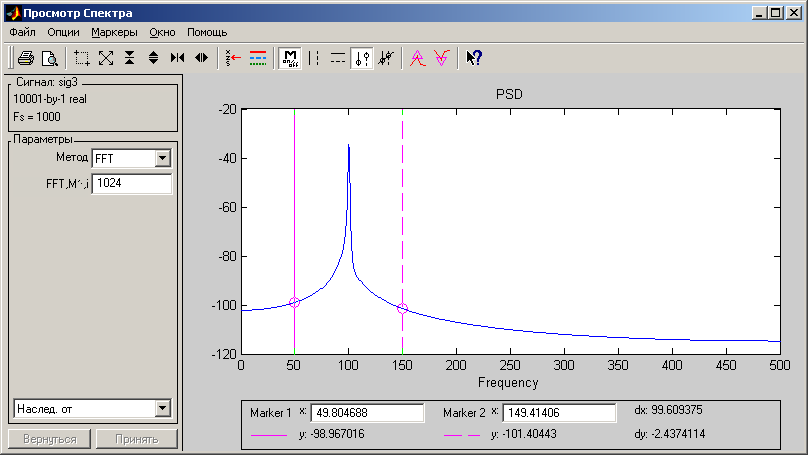This screenshot has height=455, width=808.
Task: Minimize the Просмотр Спектра window
Action: pos(759,13)
